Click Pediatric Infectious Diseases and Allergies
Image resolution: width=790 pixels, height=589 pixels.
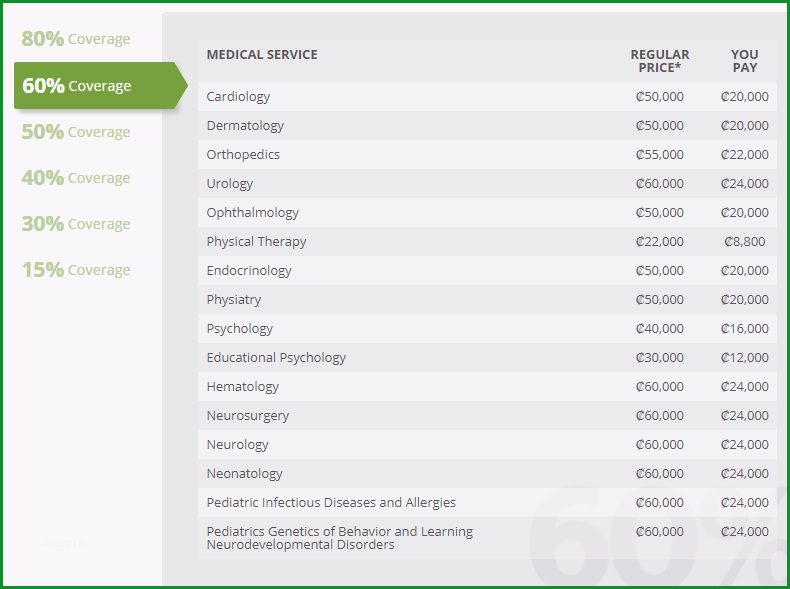tap(331, 502)
